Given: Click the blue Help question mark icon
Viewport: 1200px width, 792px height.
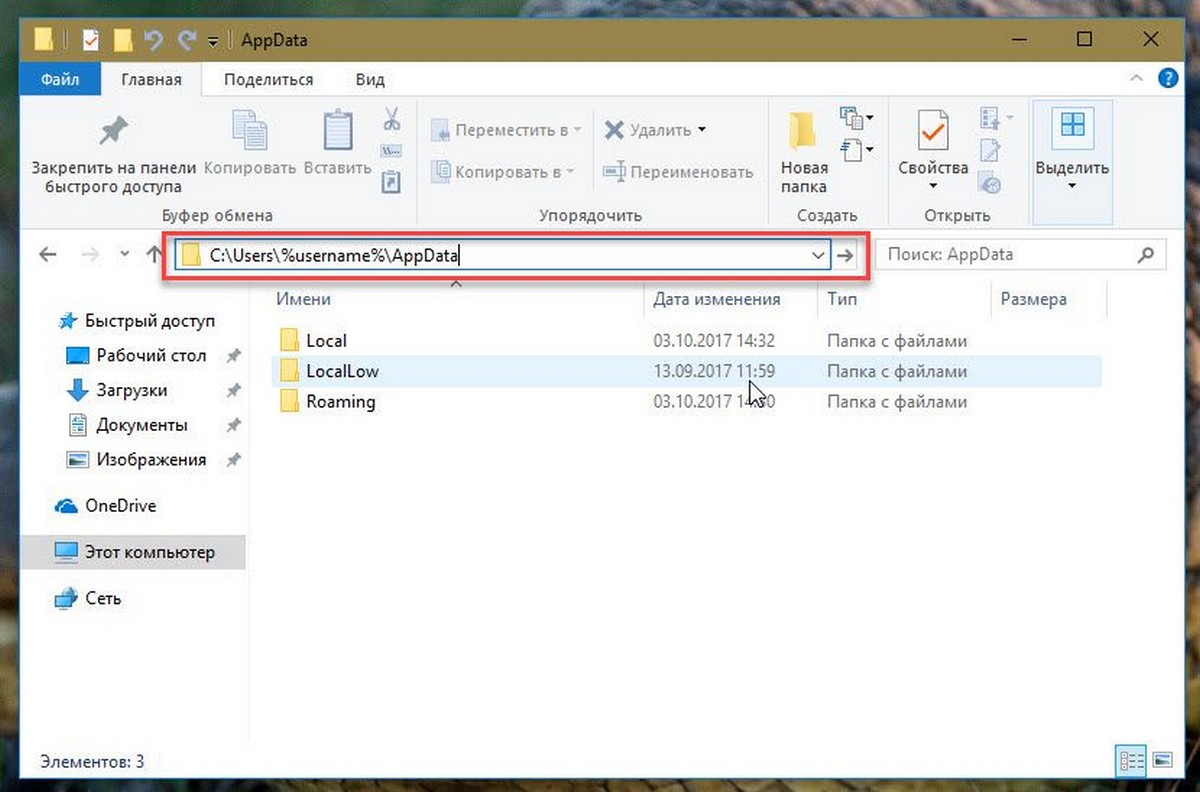Looking at the screenshot, I should click(x=1167, y=78).
